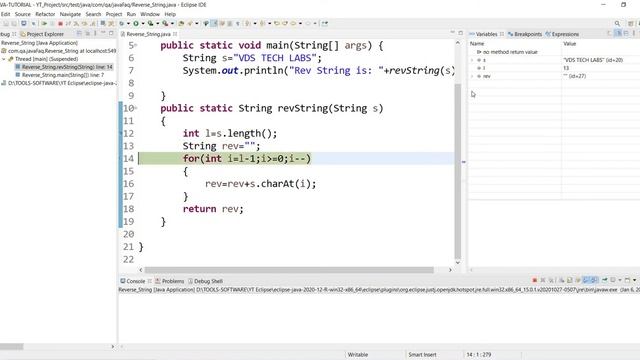The width and height of the screenshot is (640, 360).
Task: Click Remove All Terminated Launches in Console
Action: pyautogui.click(x=551, y=280)
